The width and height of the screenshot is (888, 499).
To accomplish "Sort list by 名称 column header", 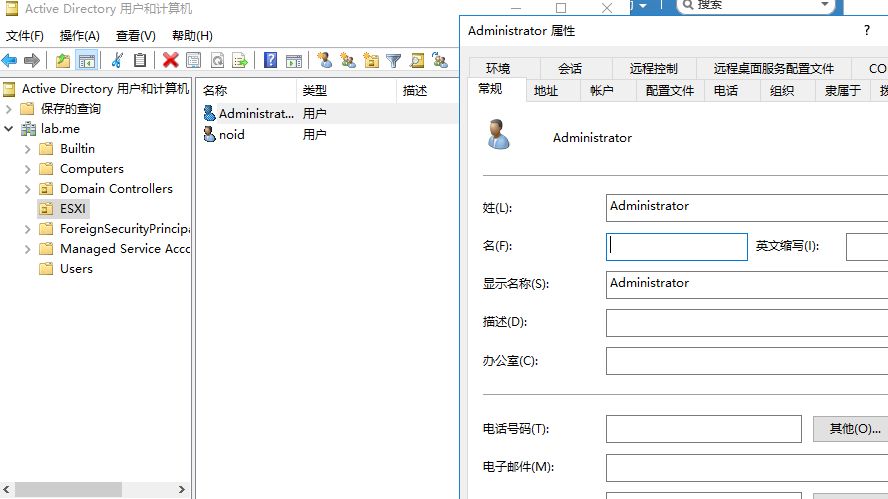I will coord(247,91).
